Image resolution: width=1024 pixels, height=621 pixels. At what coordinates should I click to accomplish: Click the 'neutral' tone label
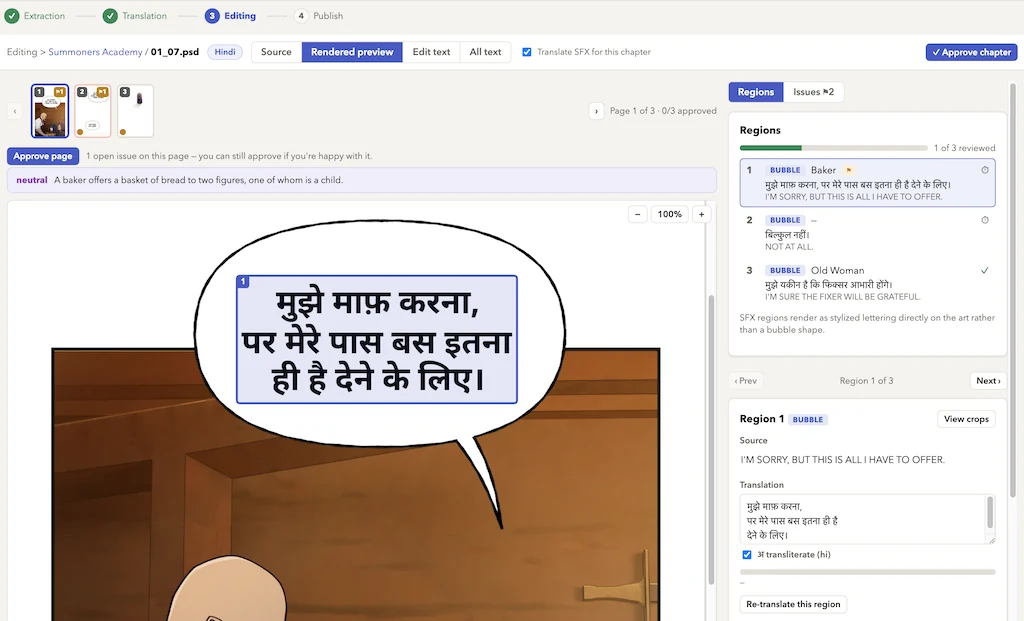click(x=32, y=180)
